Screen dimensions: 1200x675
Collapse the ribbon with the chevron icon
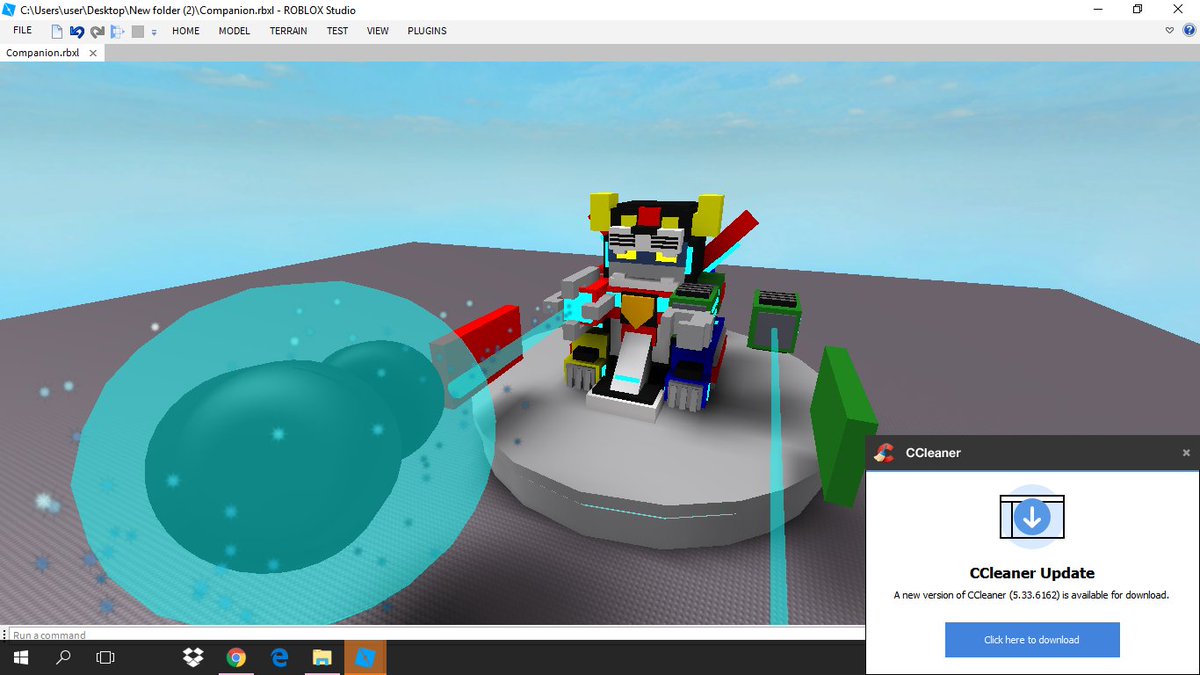(x=1170, y=31)
